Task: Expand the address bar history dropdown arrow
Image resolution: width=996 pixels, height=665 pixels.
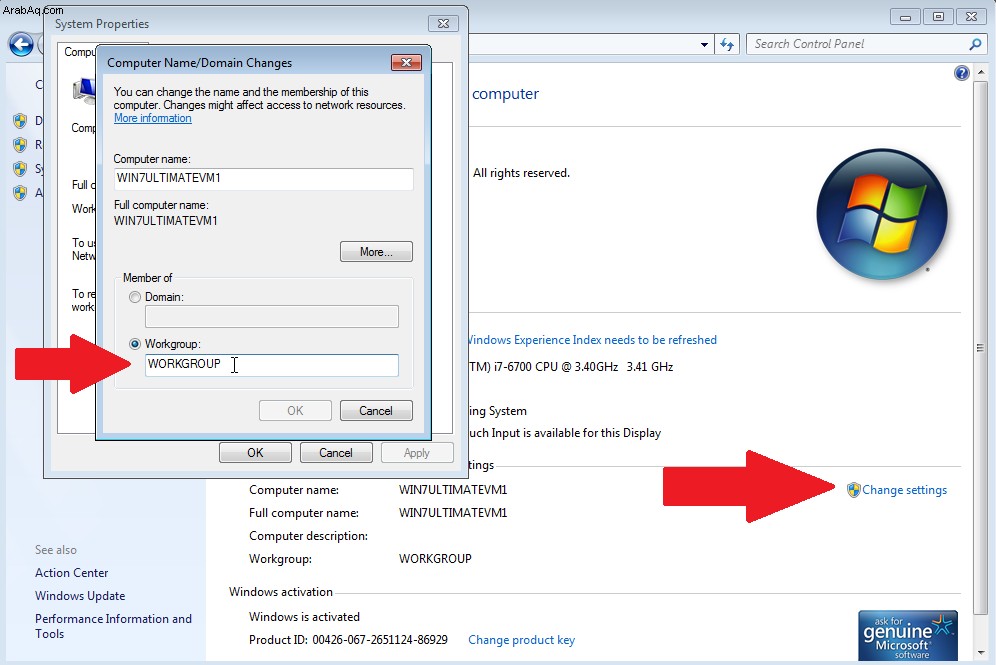Action: pyautogui.click(x=704, y=44)
